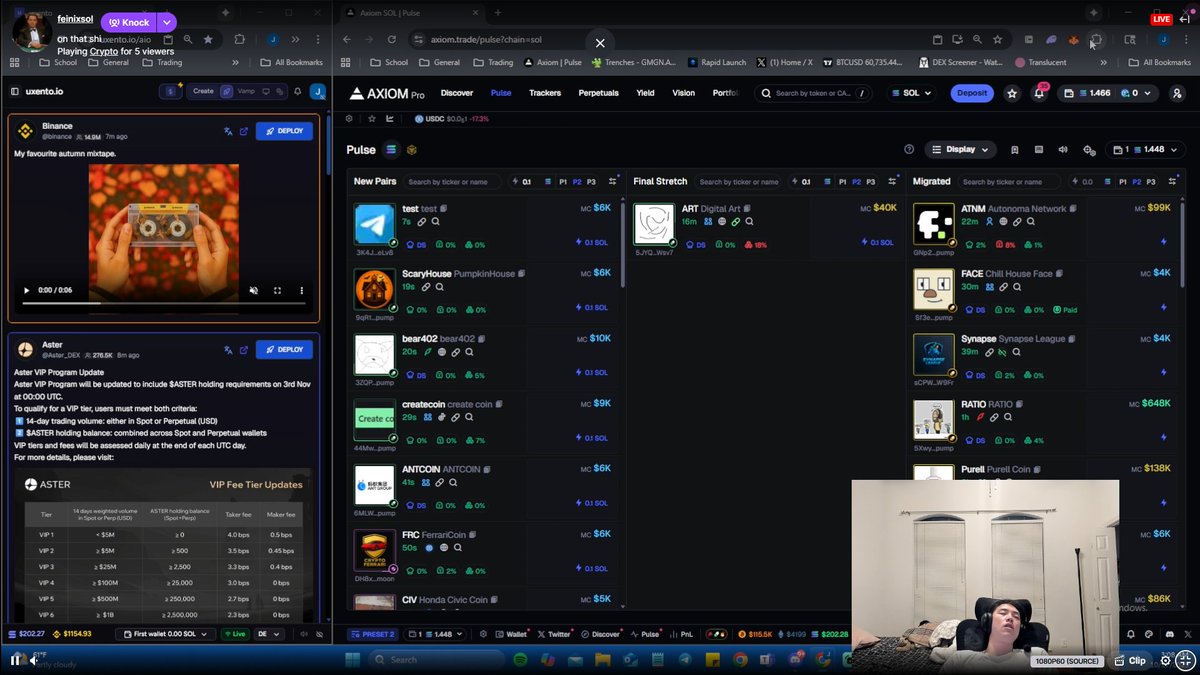Open Twitter tracker in Axiom footer
Viewport: 1200px width, 675px height.
coord(554,634)
